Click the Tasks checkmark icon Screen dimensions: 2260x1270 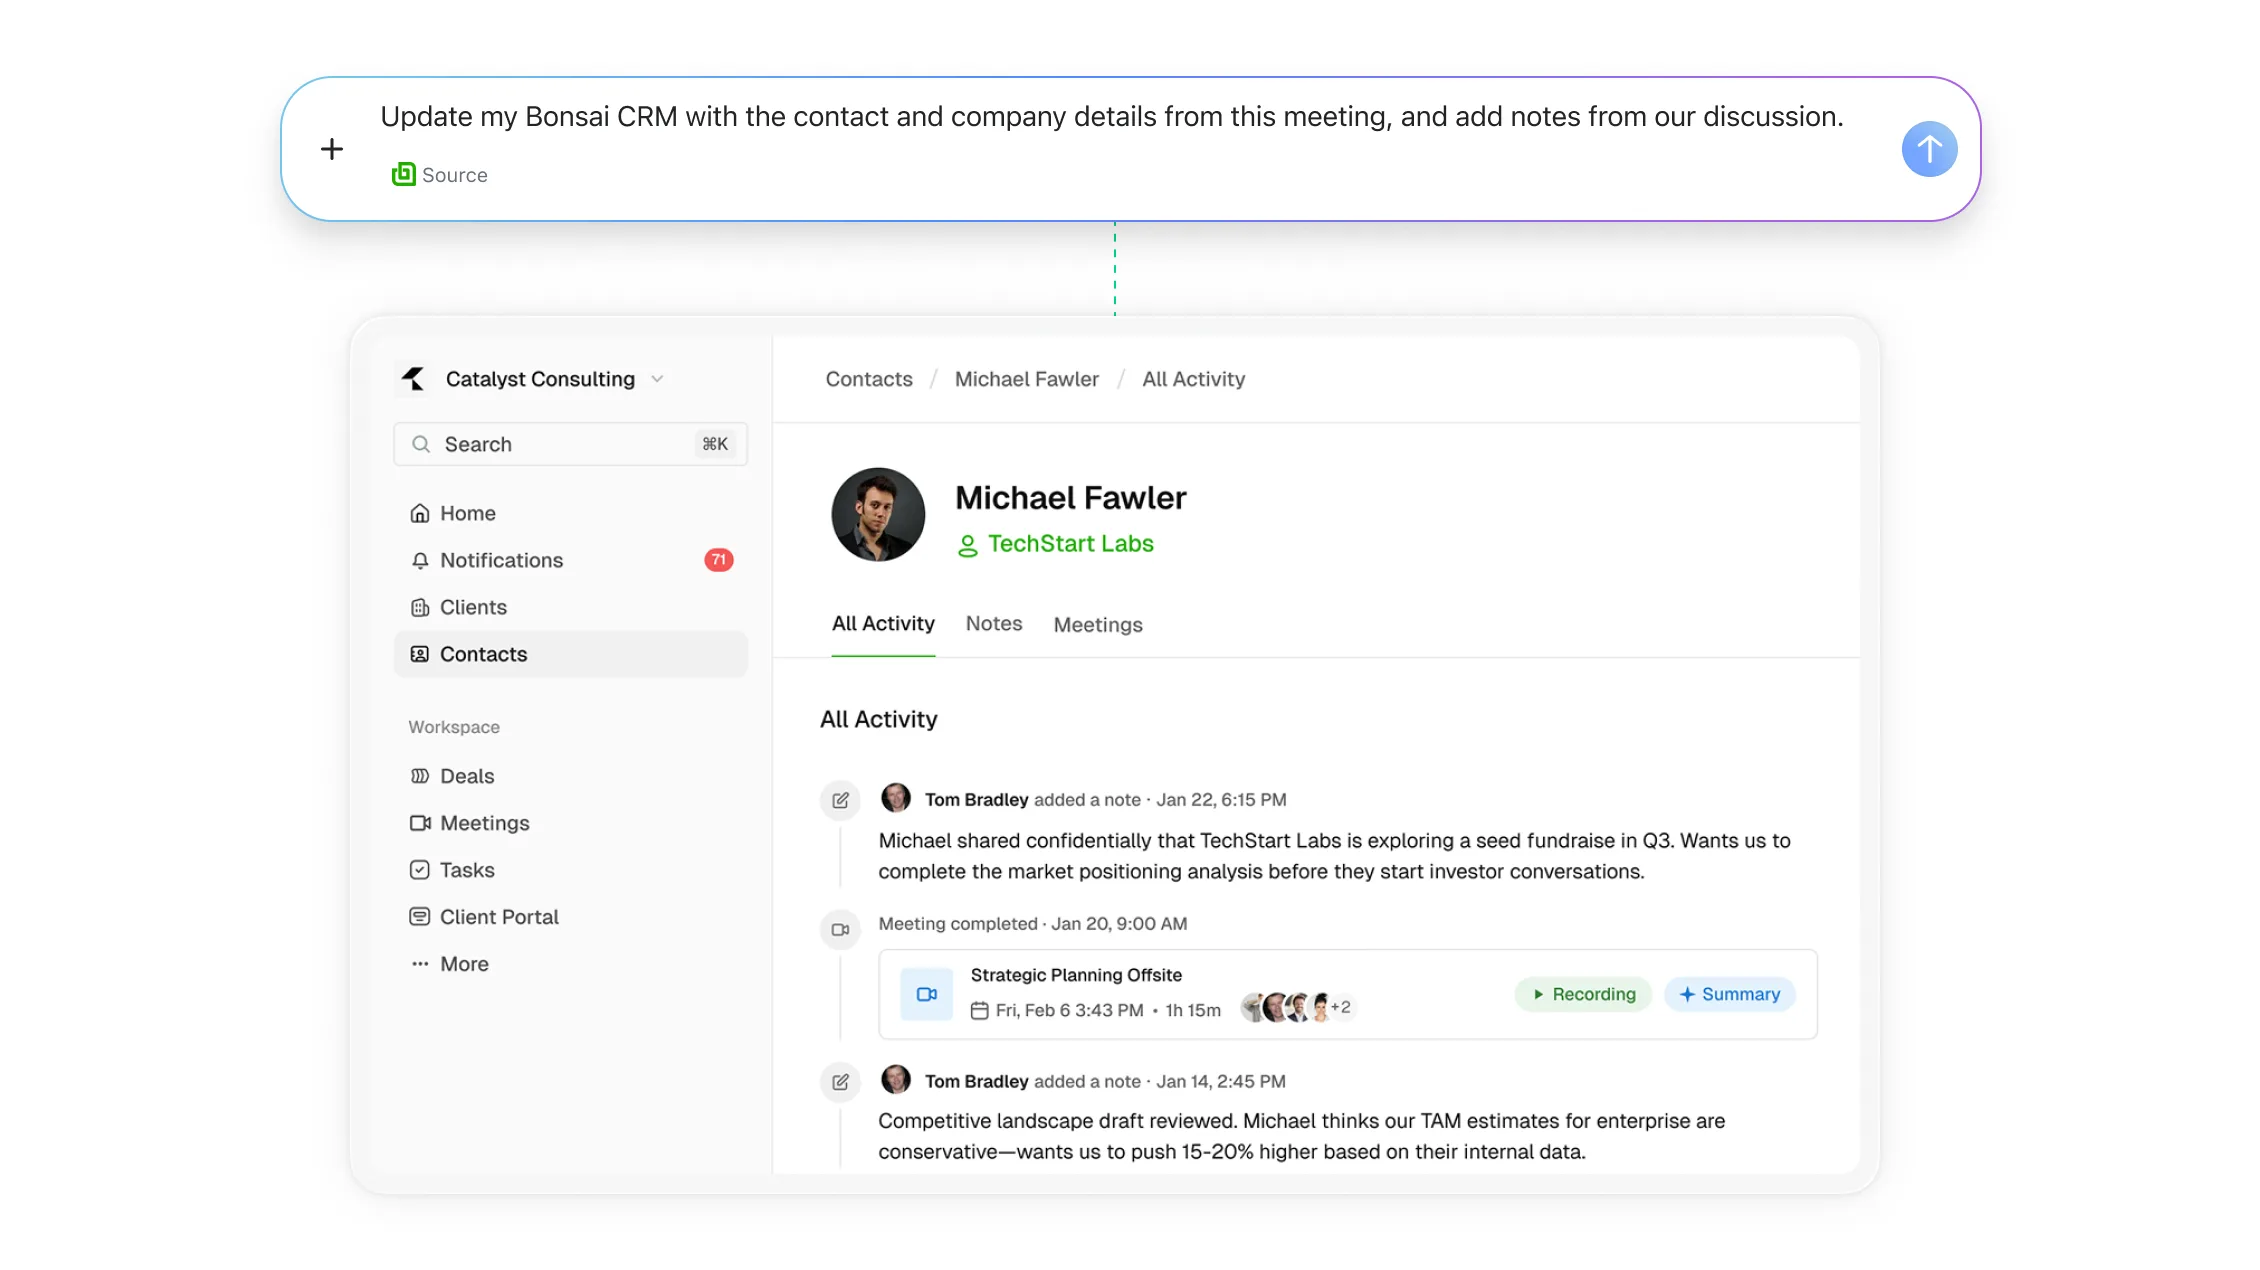pos(420,870)
